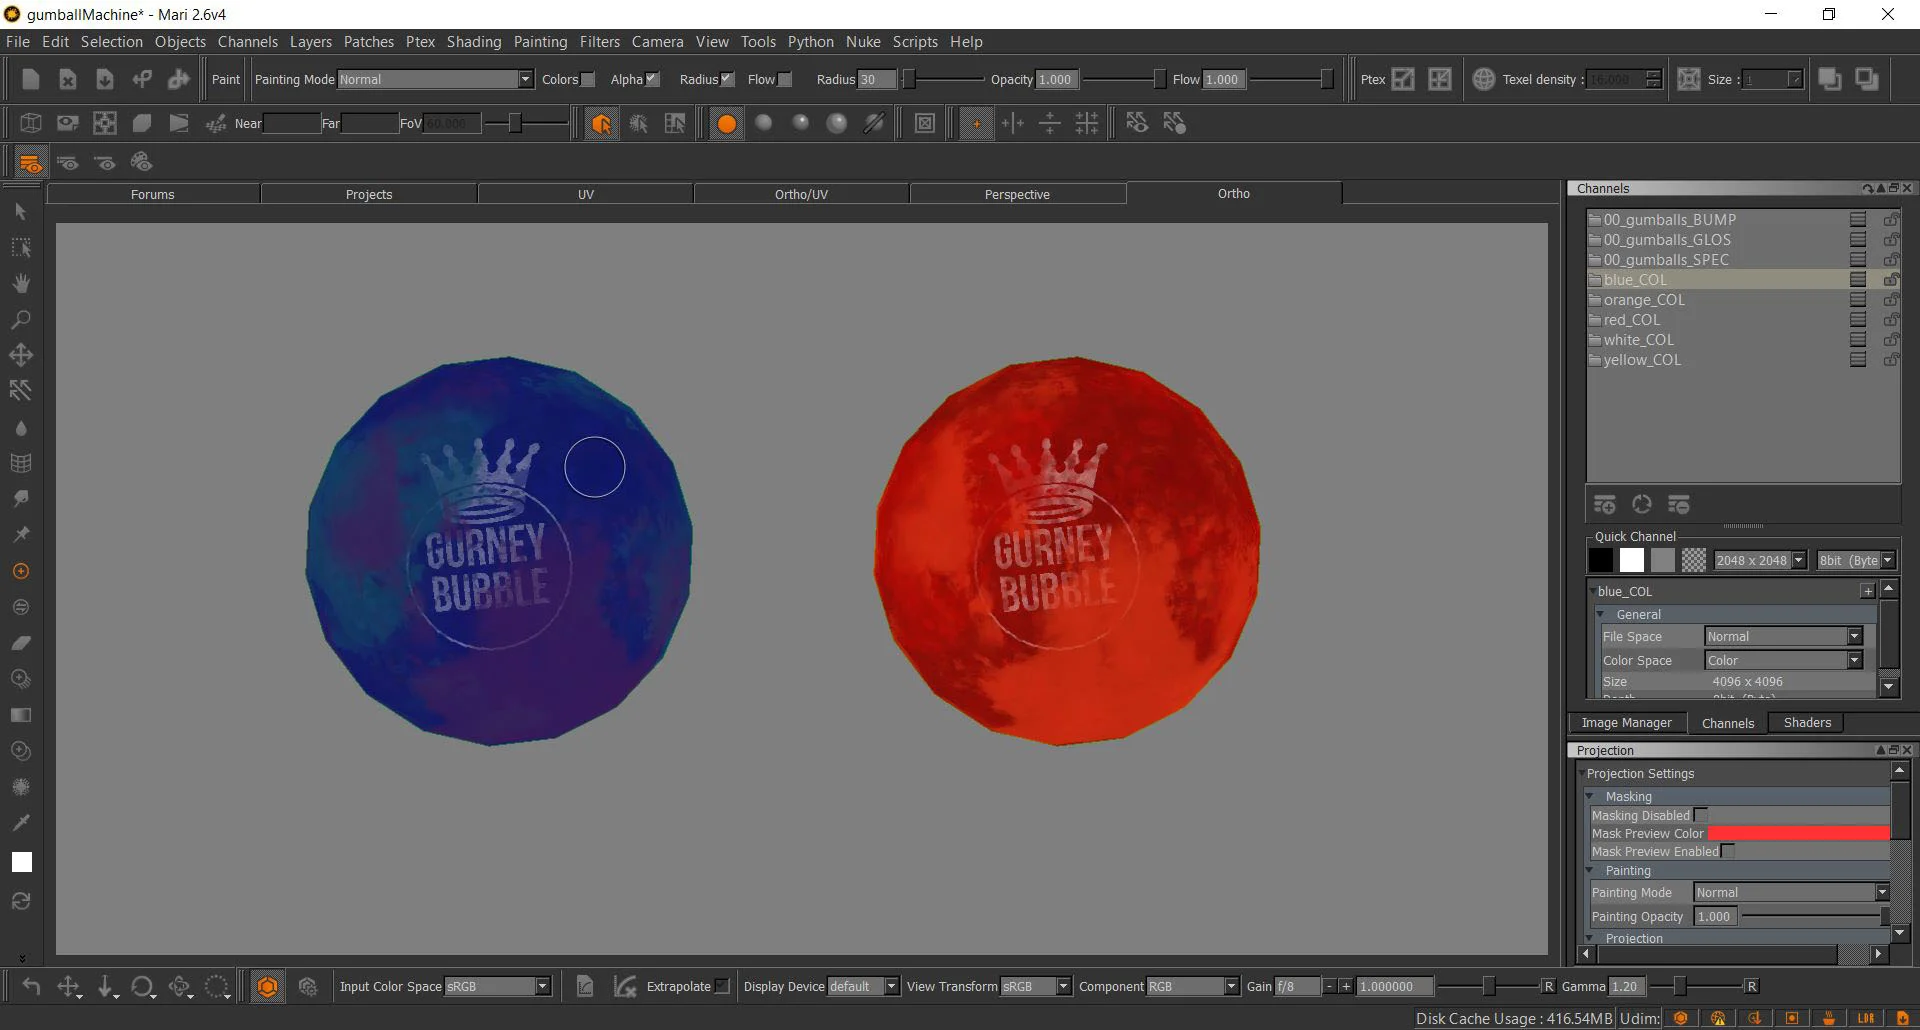Create a new project with blank page icon
1920x1030 pixels.
click(x=30, y=79)
